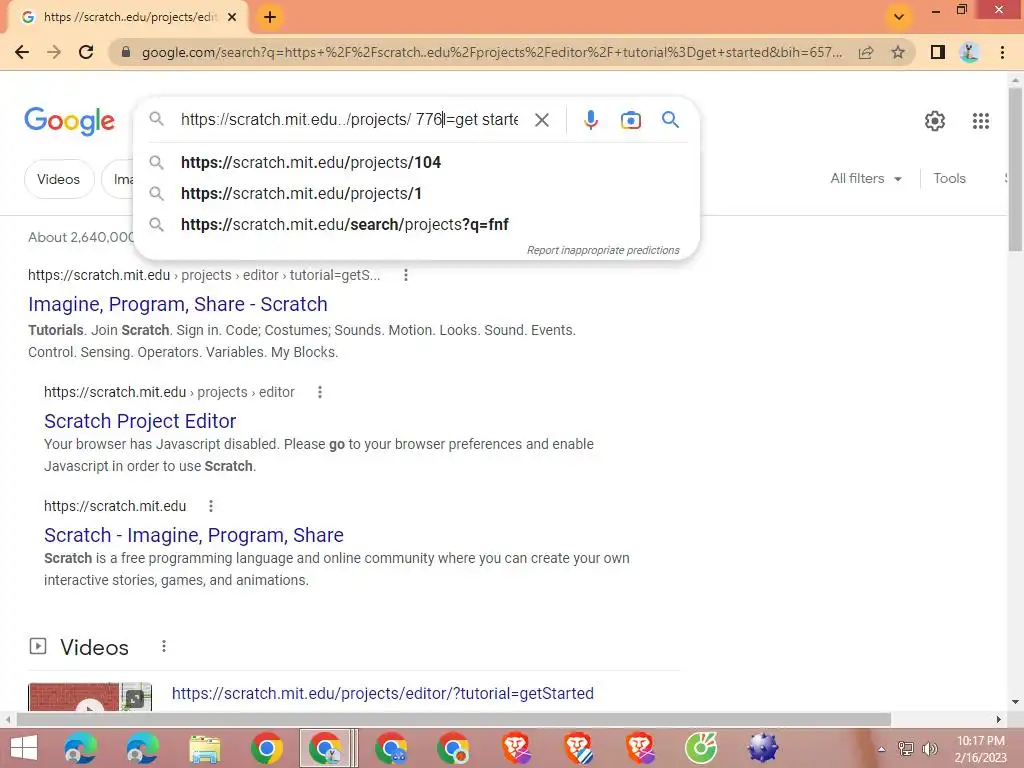This screenshot has height=768, width=1024.
Task: Close the scratch search tab
Action: pos(232,17)
